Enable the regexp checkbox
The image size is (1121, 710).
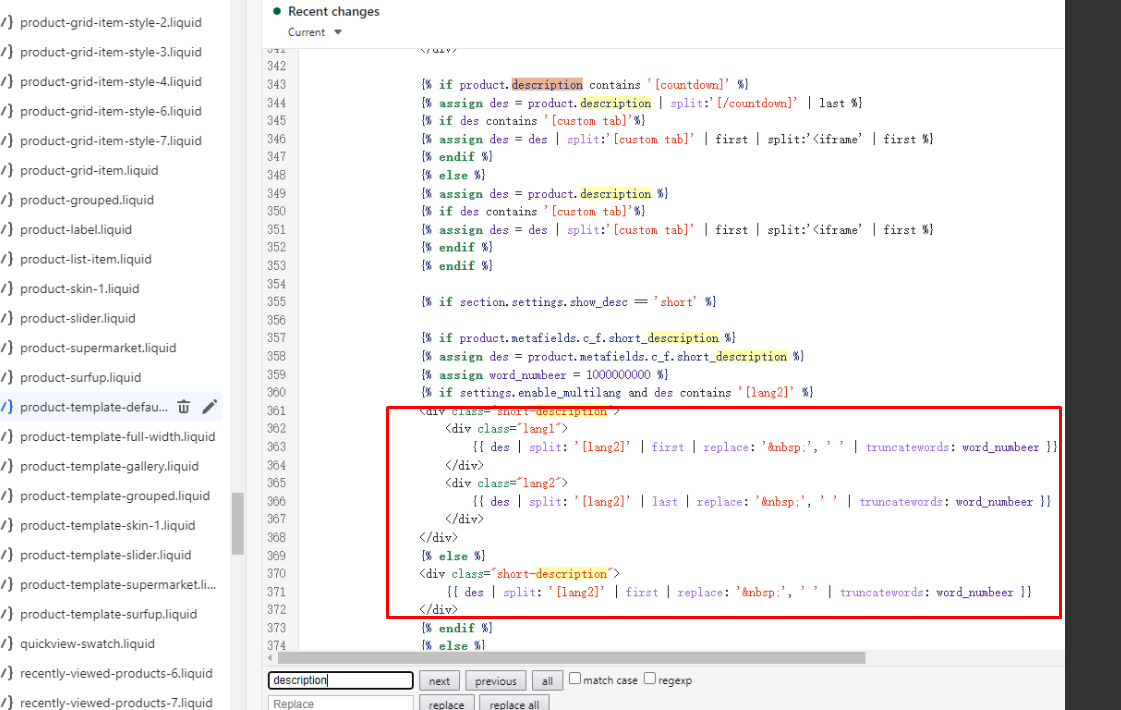pos(650,679)
